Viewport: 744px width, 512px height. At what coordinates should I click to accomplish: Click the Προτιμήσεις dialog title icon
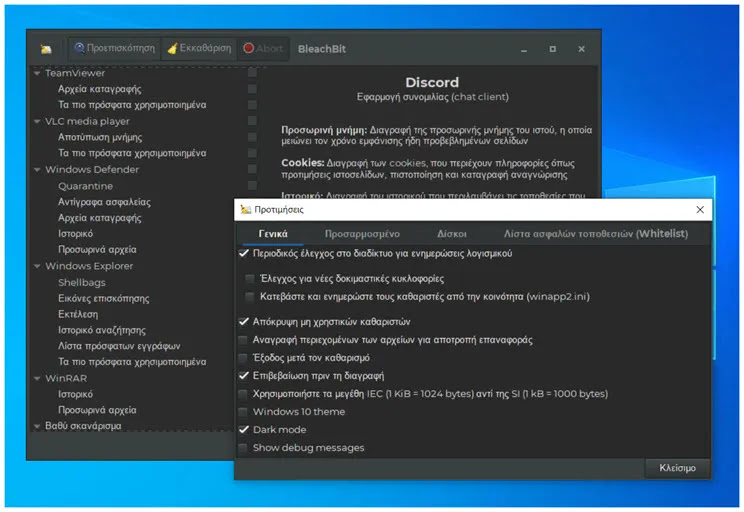pos(245,209)
